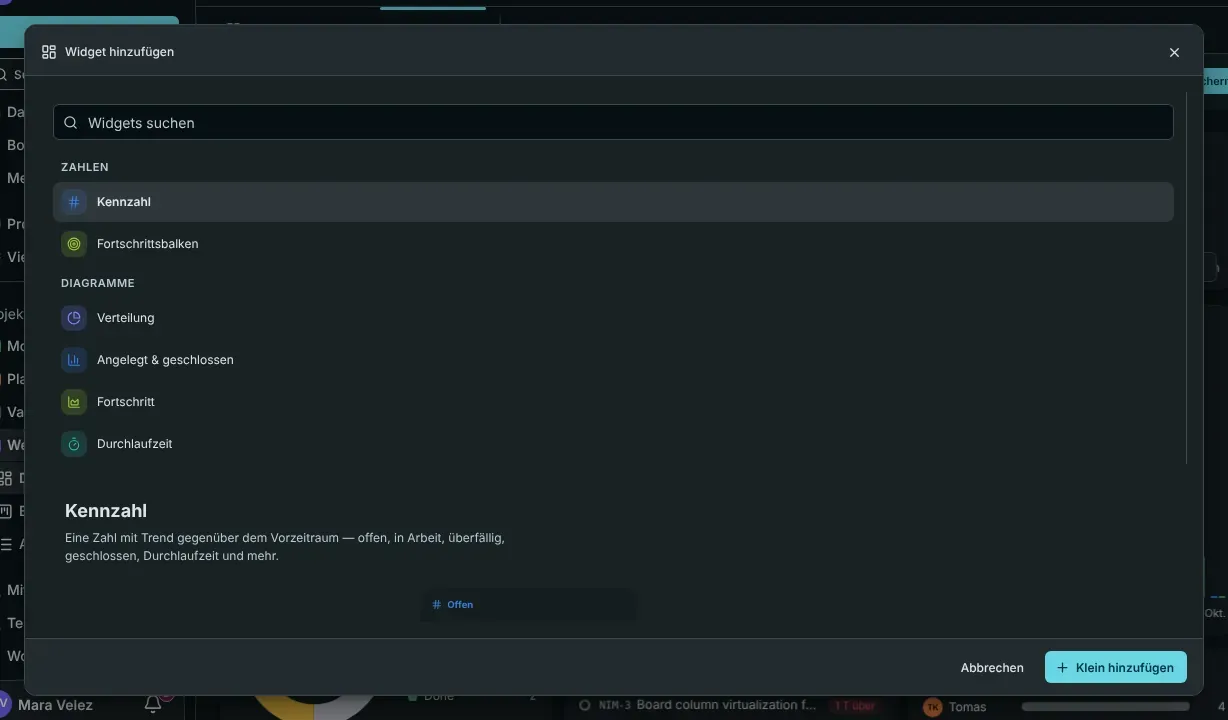
Task: Focus the Widgets suchen search field
Action: 613,123
